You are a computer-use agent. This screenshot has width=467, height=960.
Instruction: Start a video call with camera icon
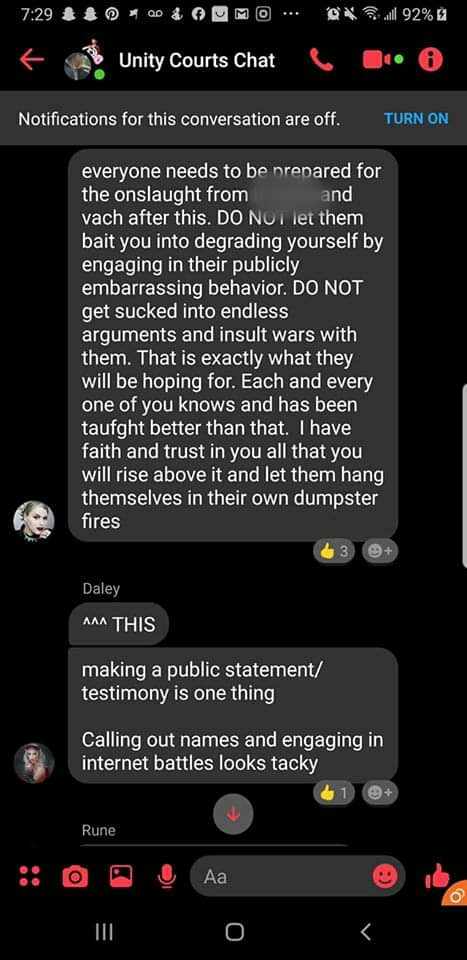point(378,60)
